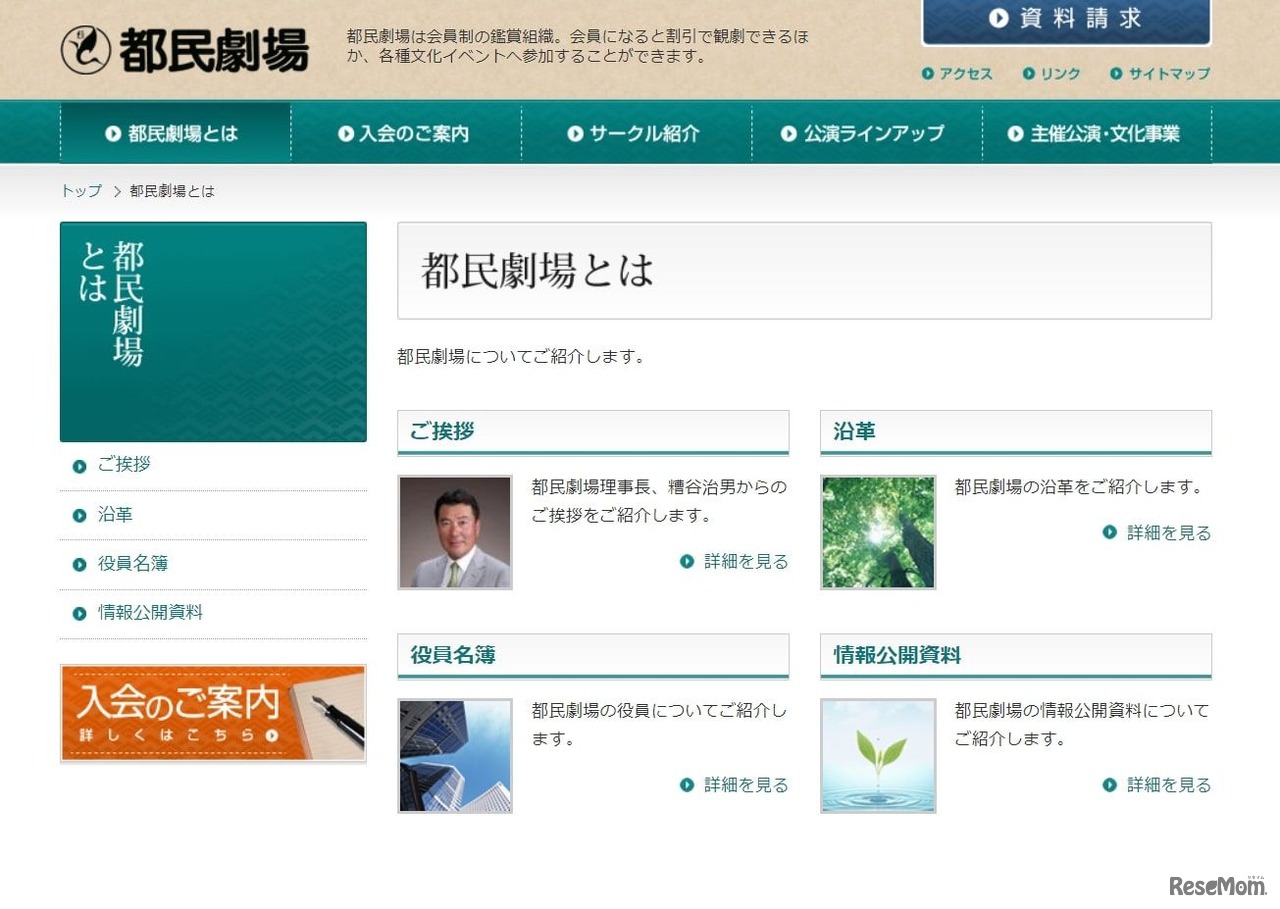
Task: Go back via the トップ breadcrumb link
Action: (80, 190)
